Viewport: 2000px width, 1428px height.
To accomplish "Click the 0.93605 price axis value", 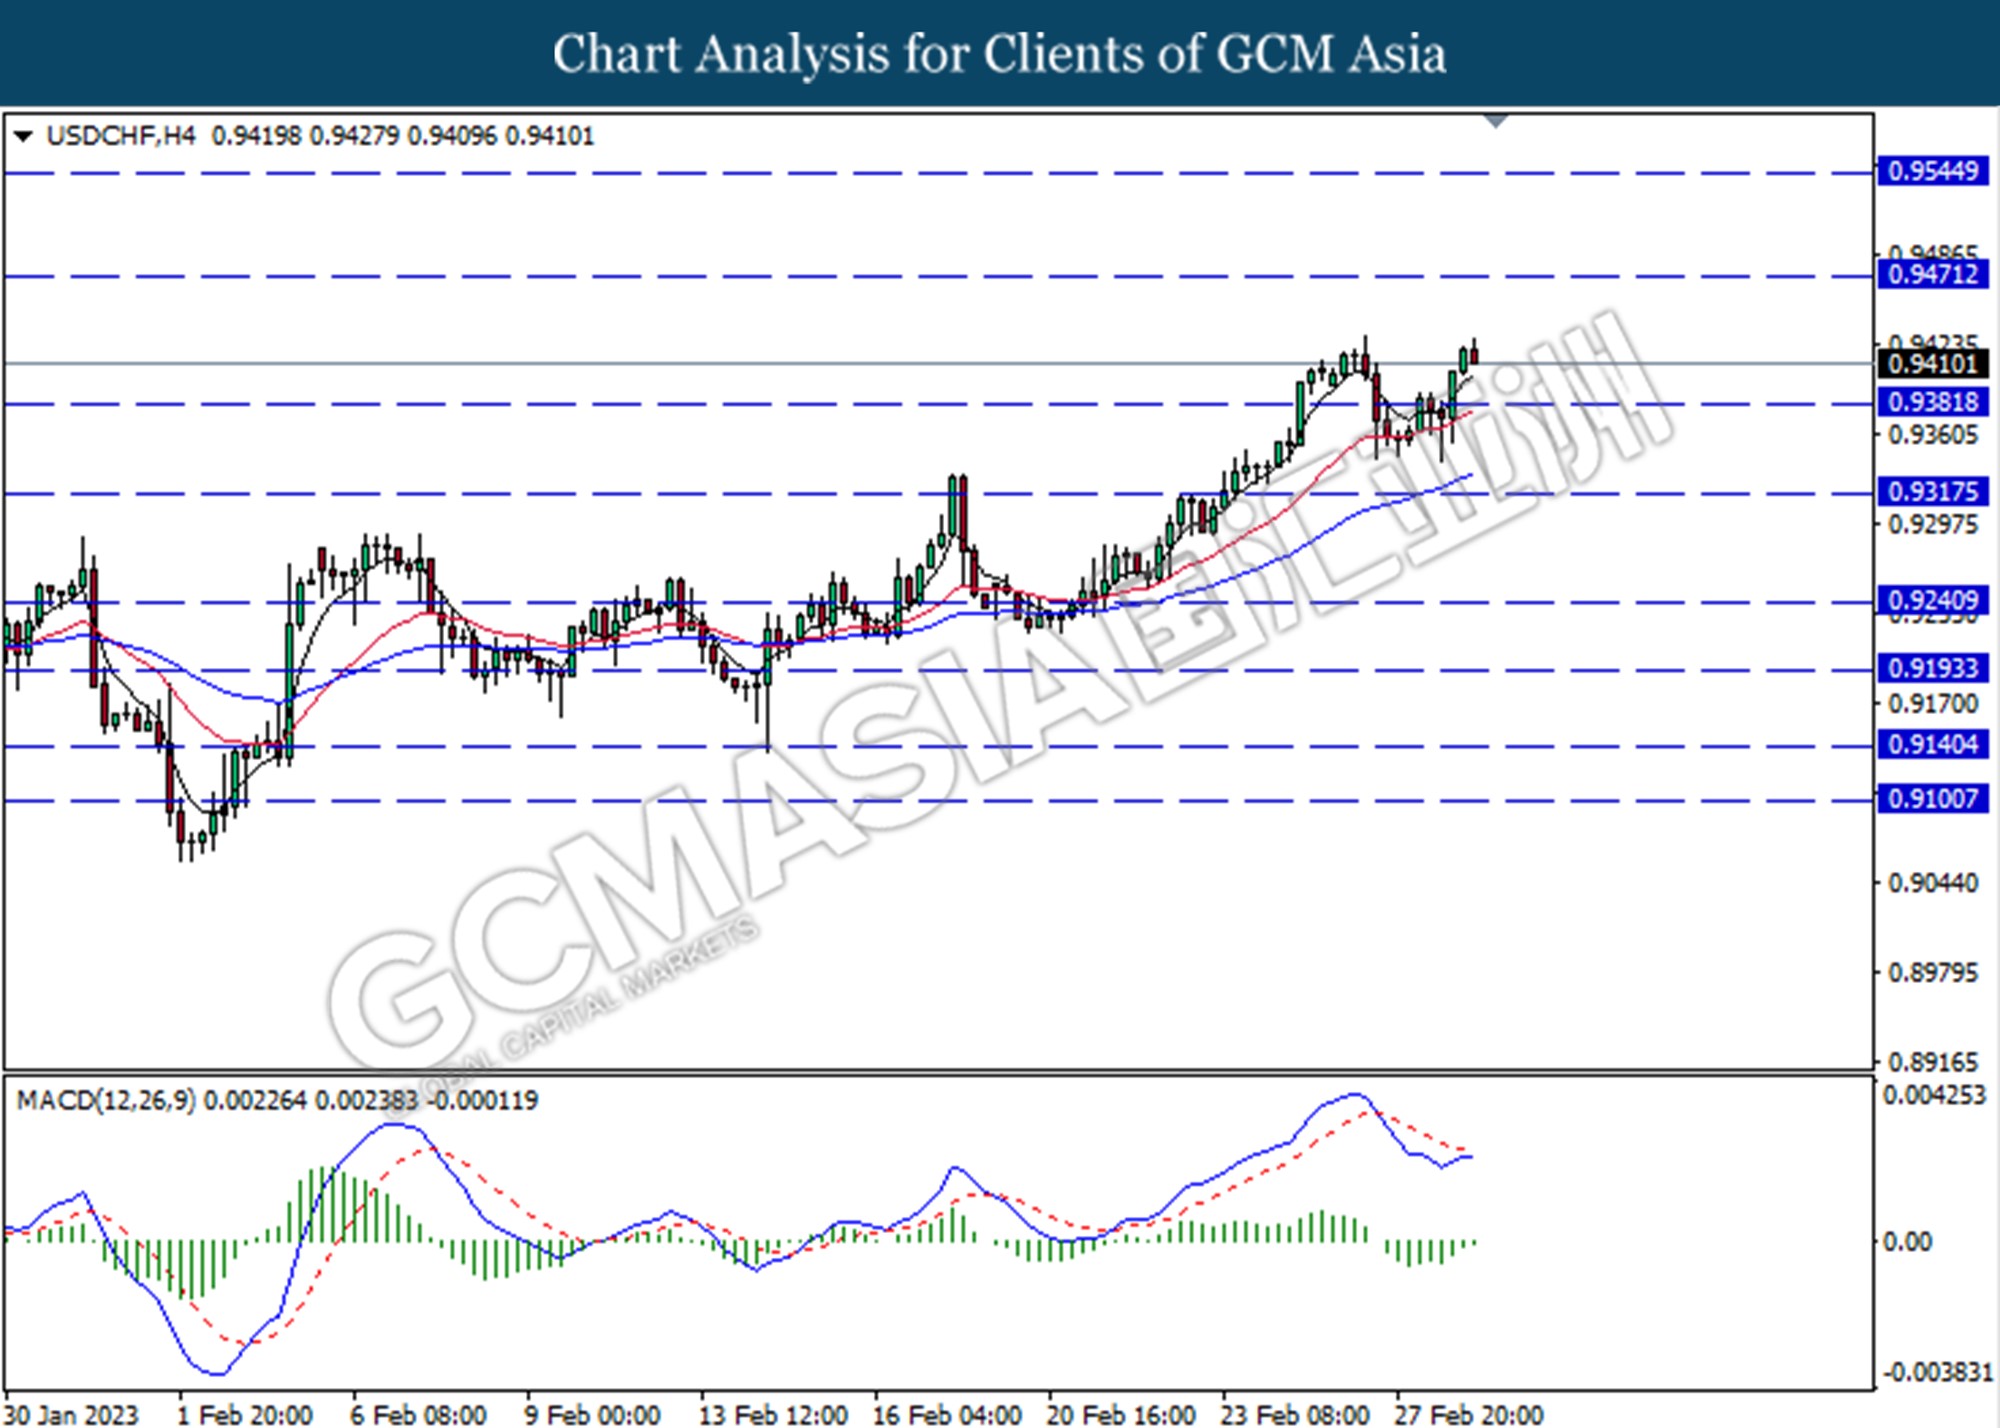I will (1932, 435).
